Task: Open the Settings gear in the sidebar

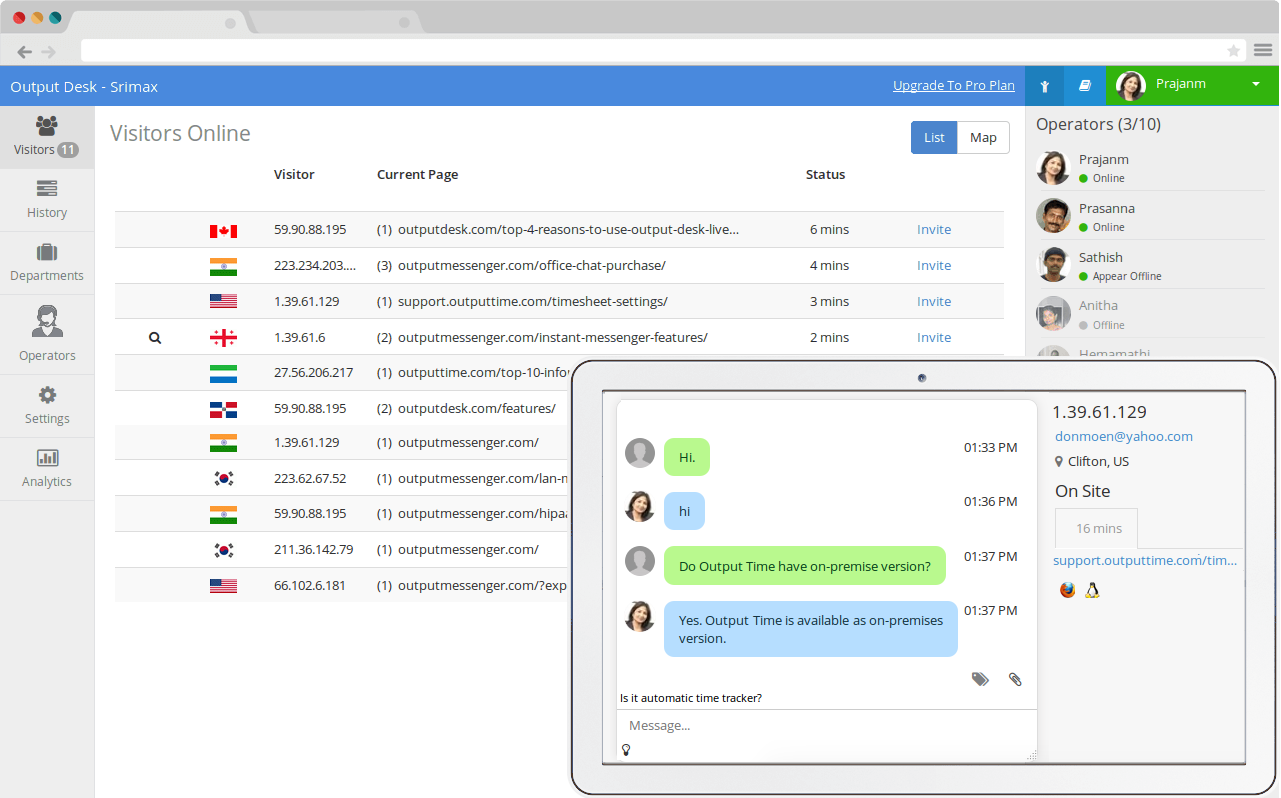Action: tap(47, 395)
